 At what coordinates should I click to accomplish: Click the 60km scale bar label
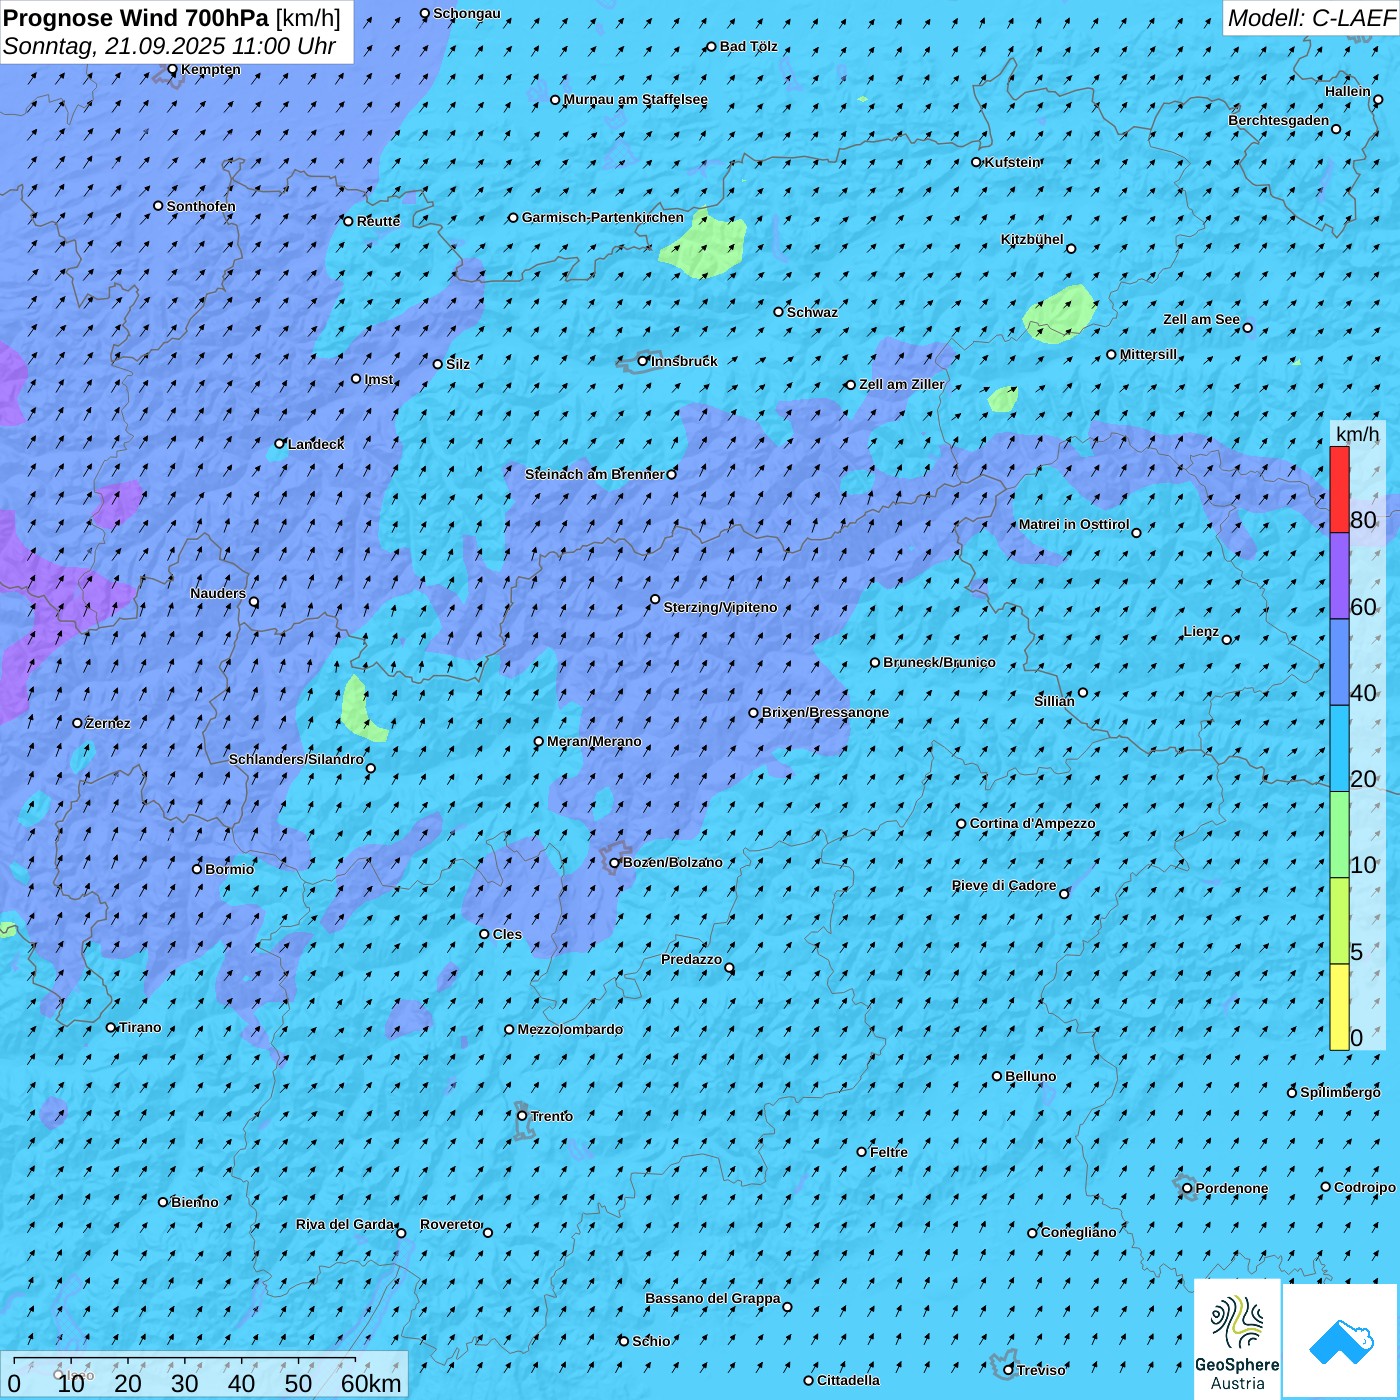point(371,1384)
